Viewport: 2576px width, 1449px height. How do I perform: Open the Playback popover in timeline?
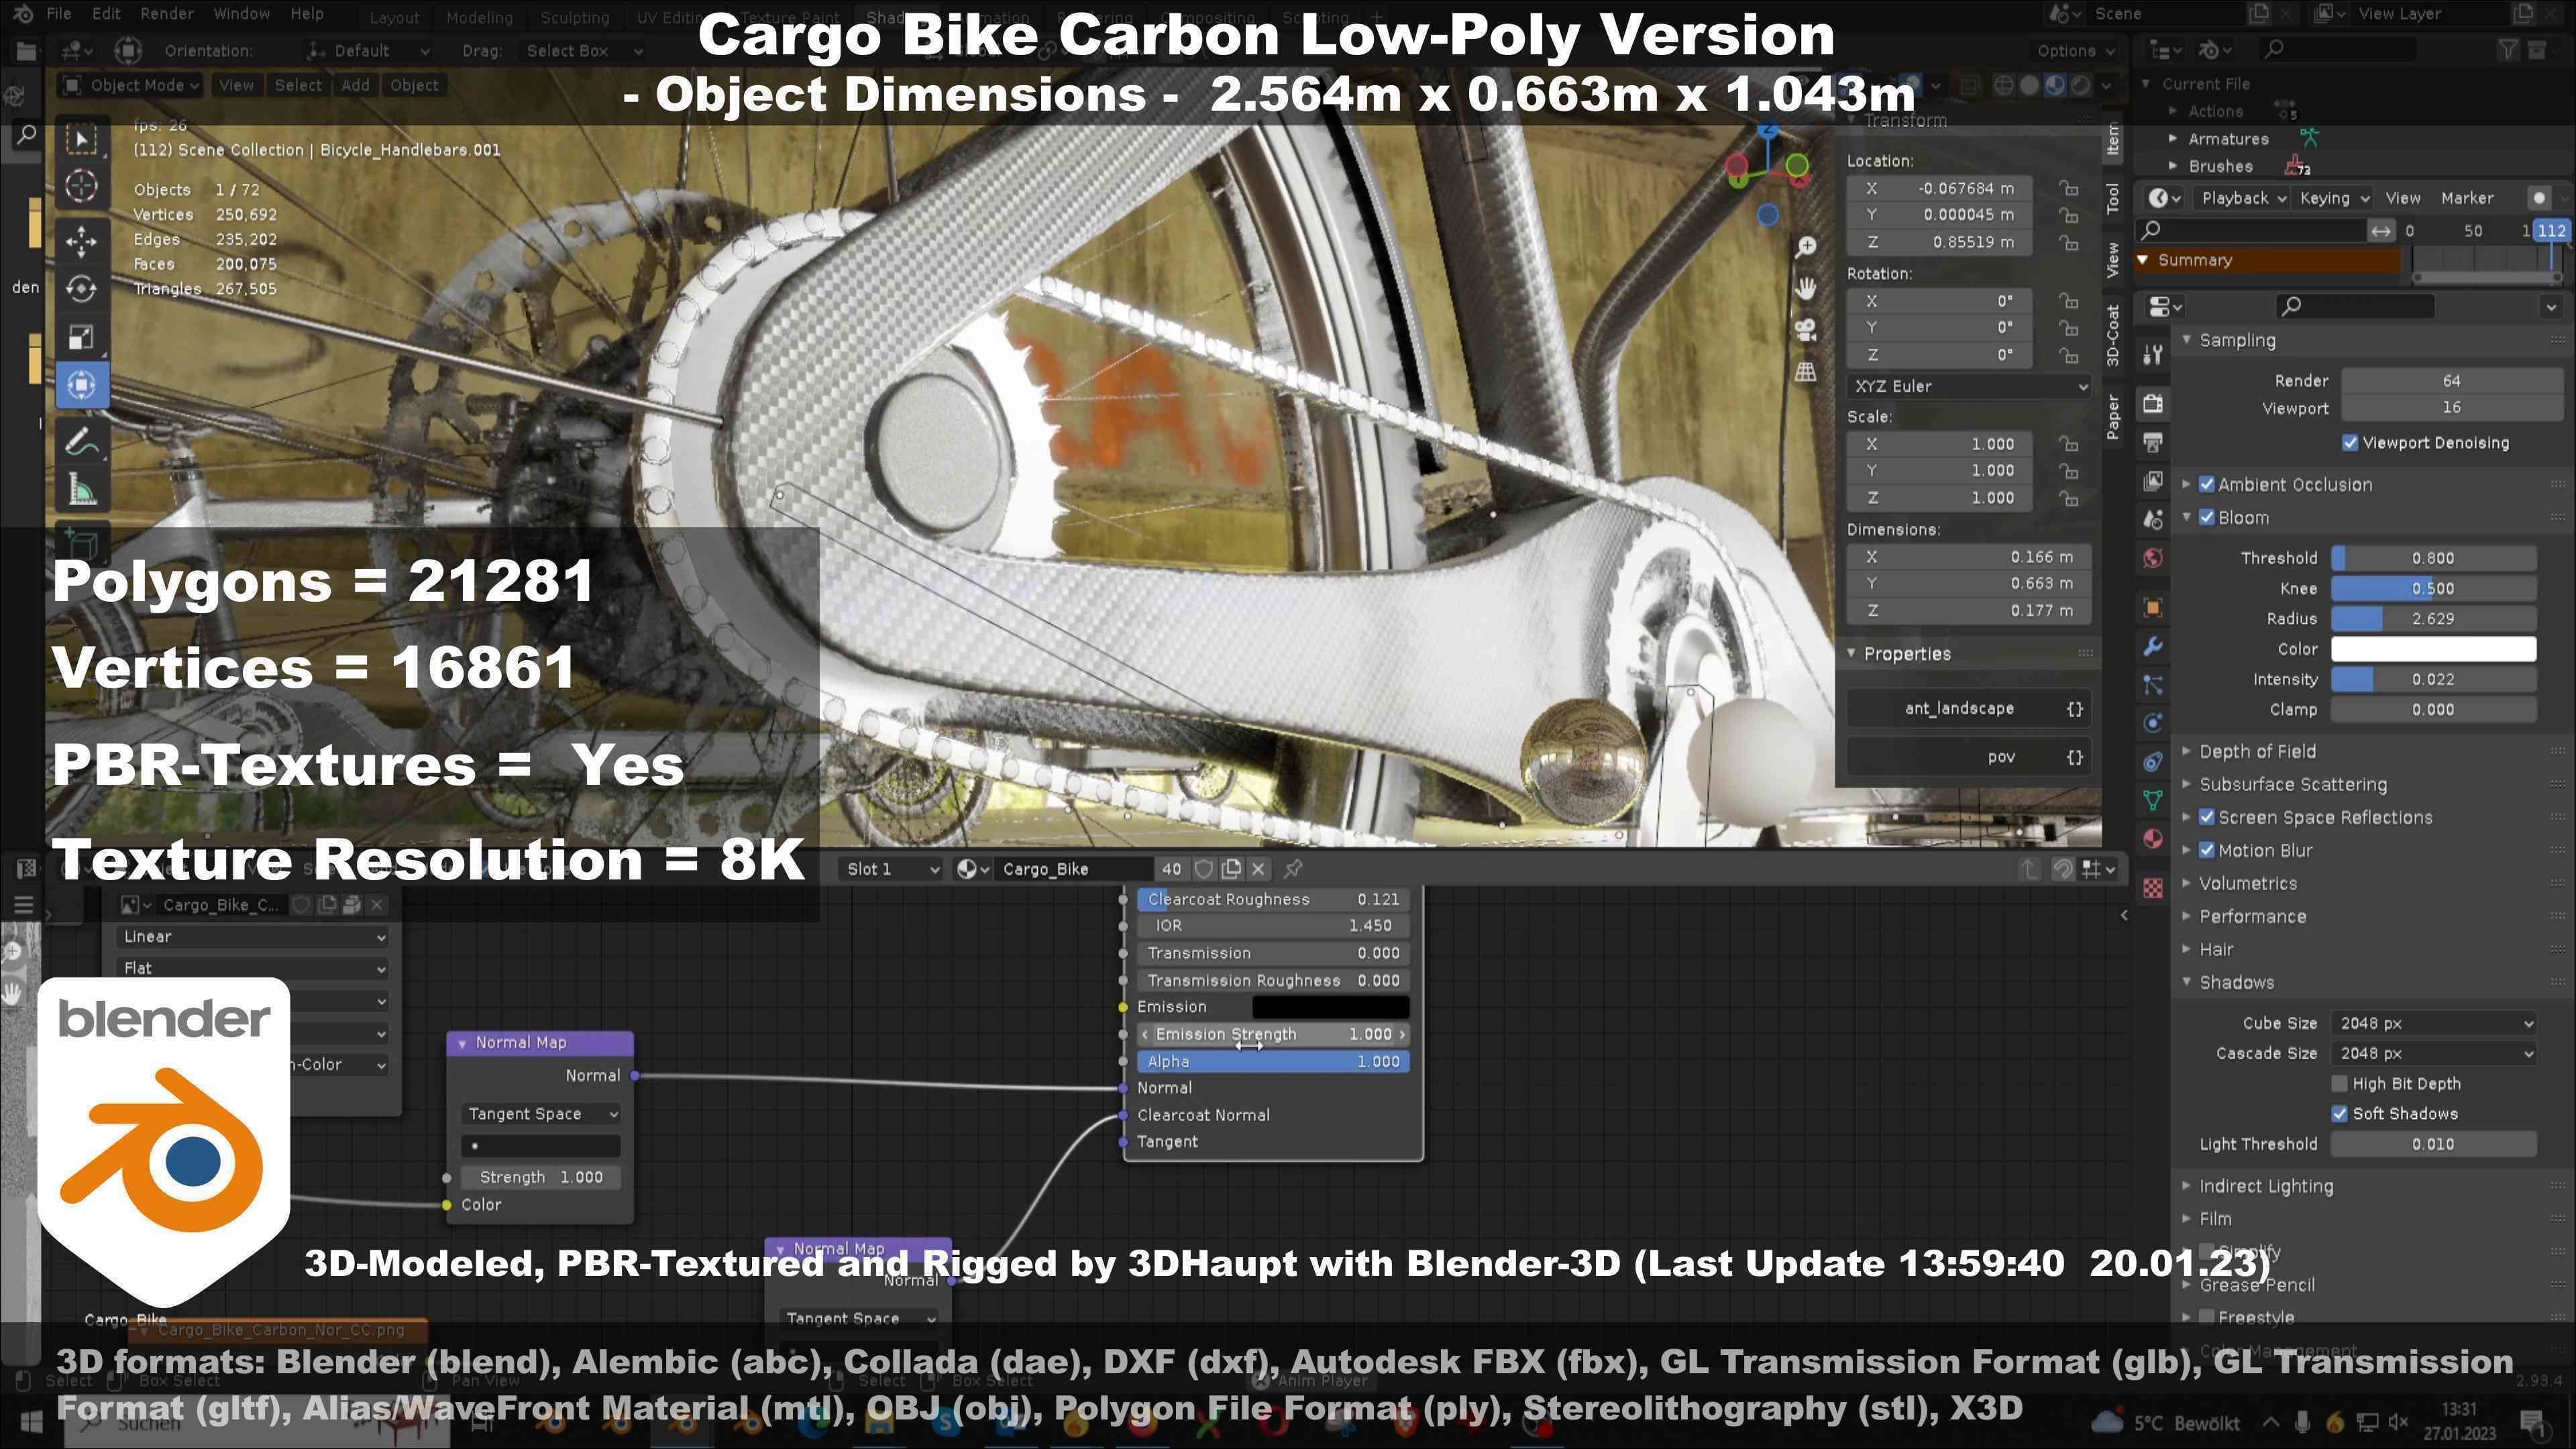click(x=2243, y=198)
